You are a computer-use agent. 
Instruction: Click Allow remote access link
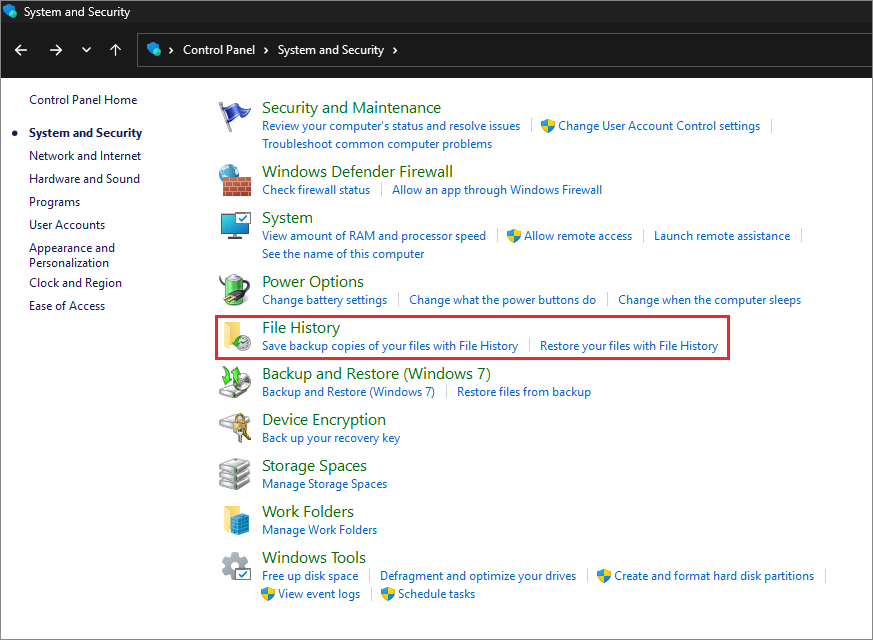(x=578, y=236)
